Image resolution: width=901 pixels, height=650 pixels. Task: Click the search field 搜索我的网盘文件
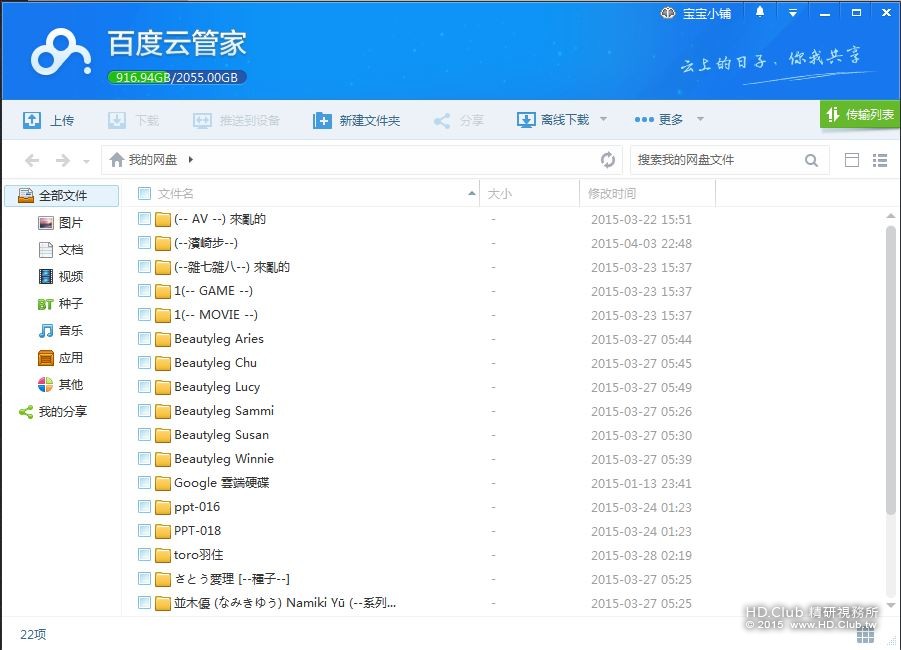point(715,160)
